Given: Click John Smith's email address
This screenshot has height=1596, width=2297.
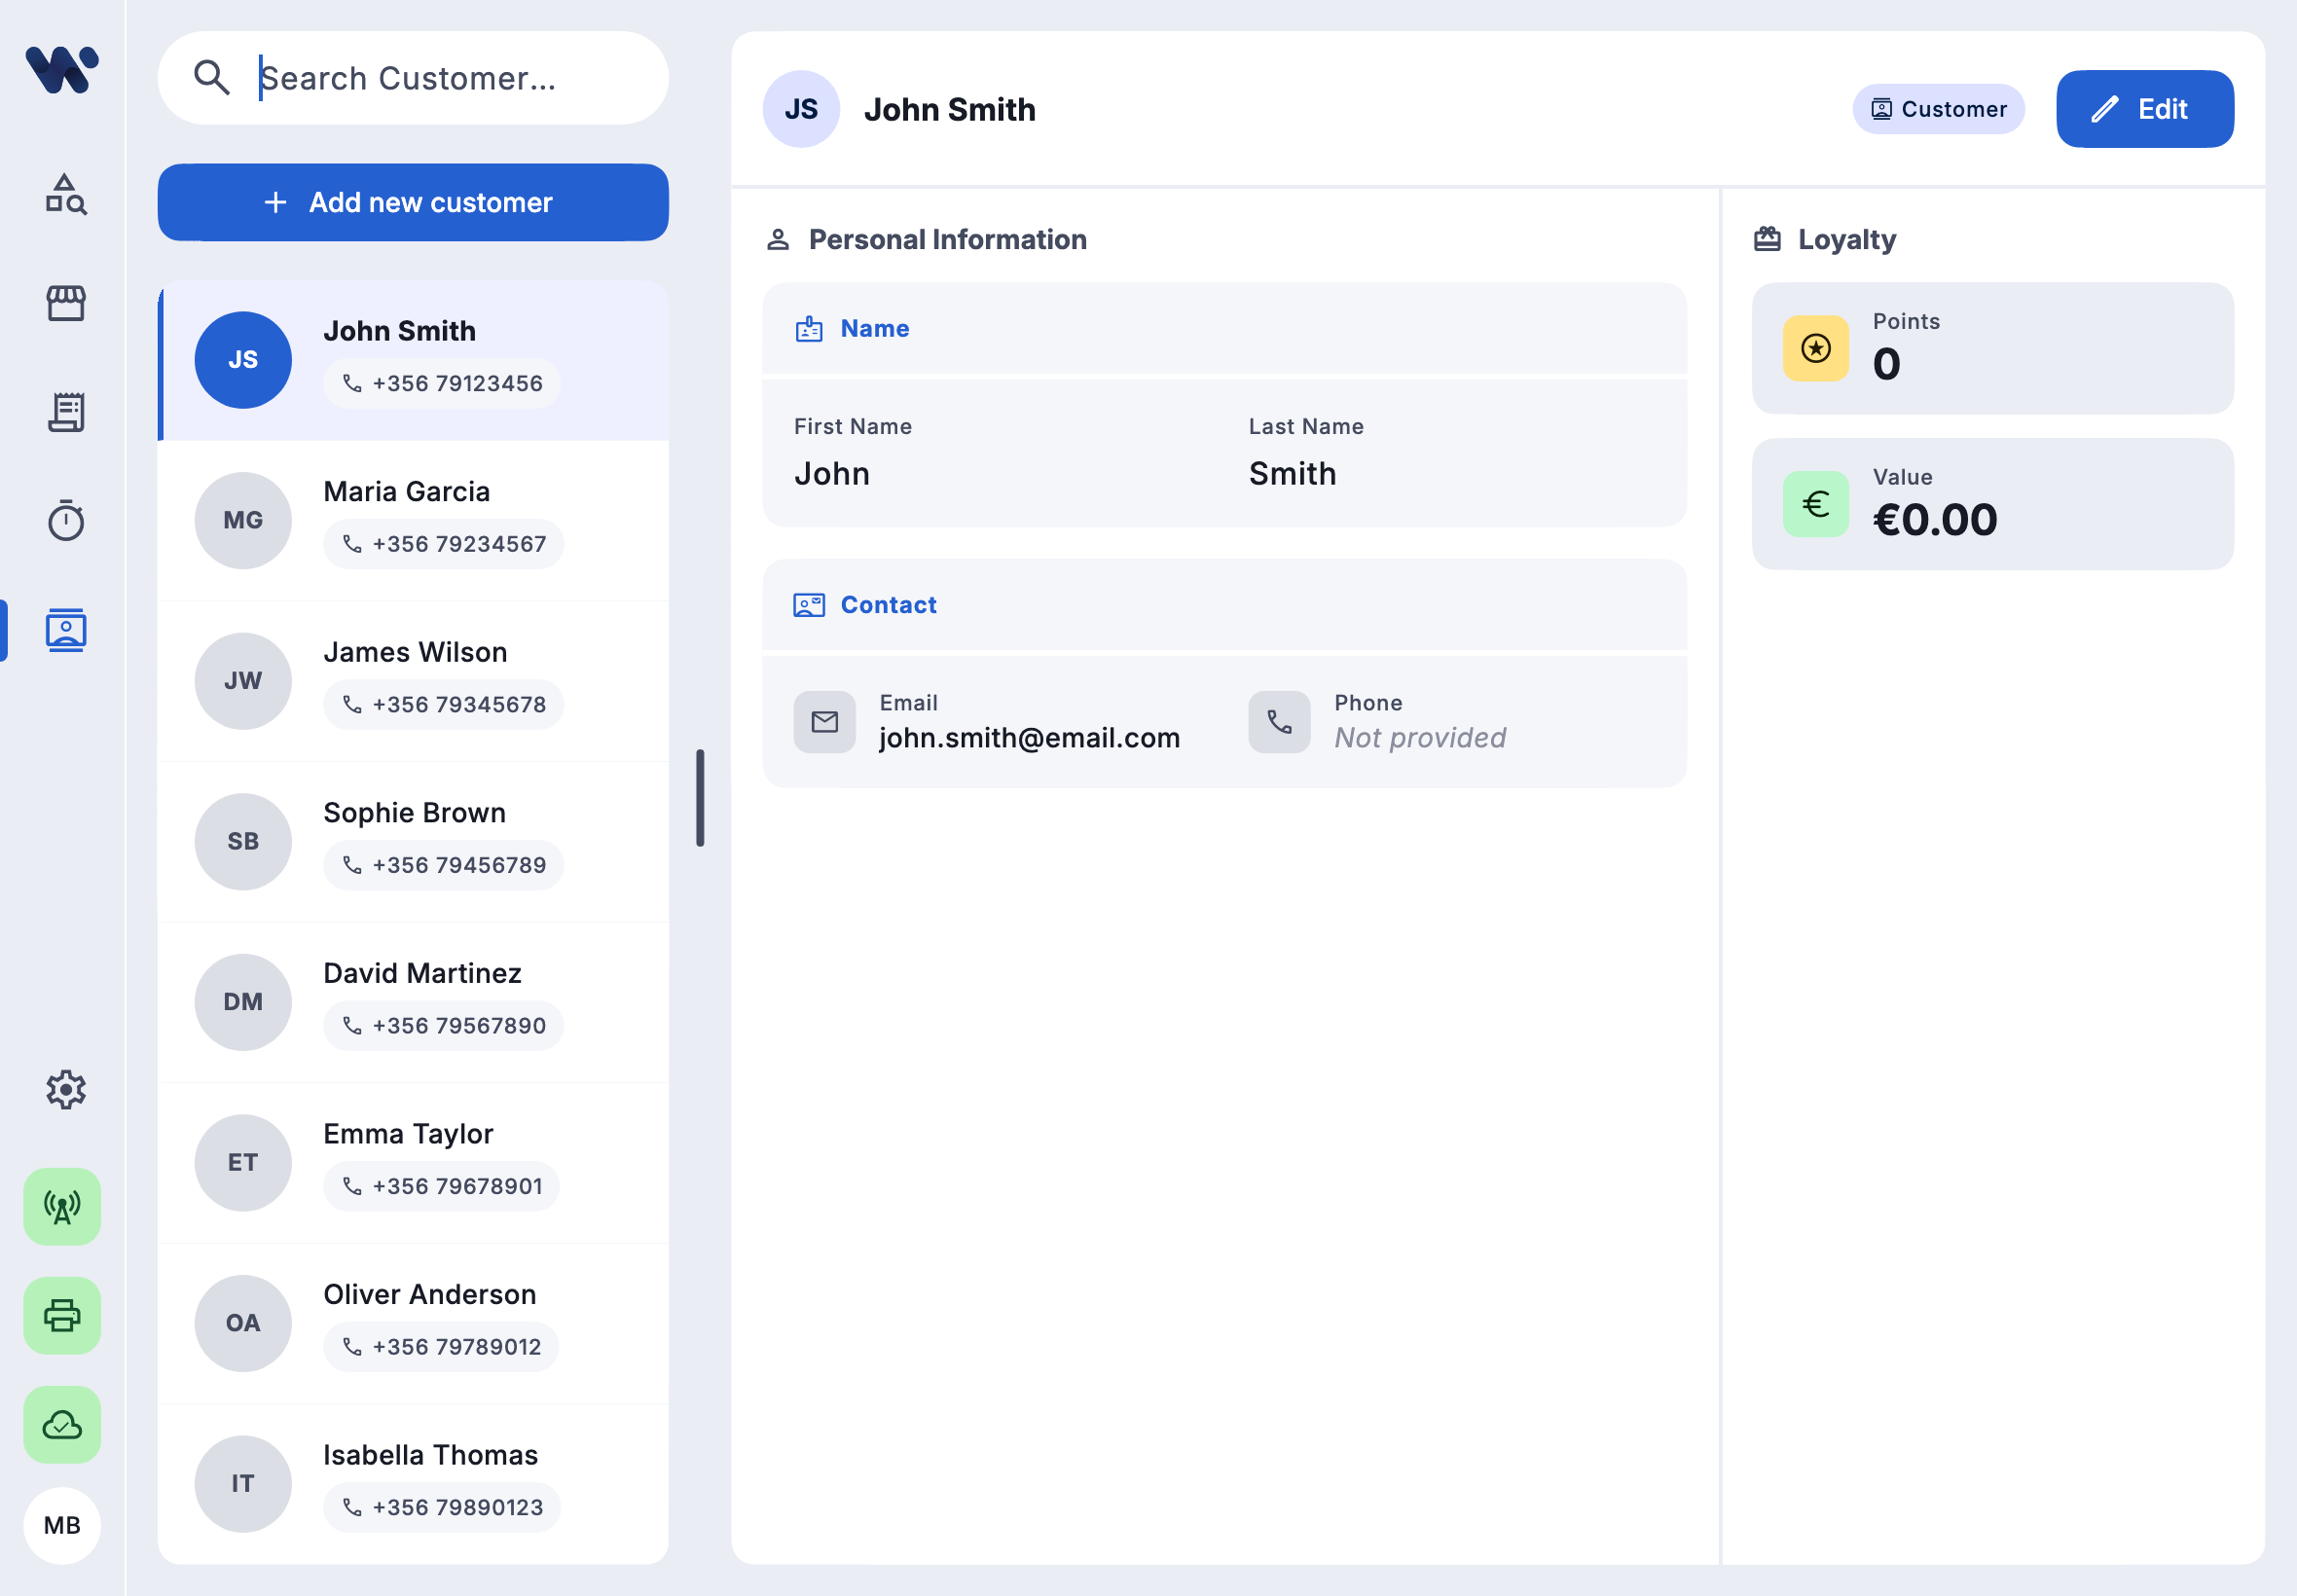Looking at the screenshot, I should [1029, 737].
